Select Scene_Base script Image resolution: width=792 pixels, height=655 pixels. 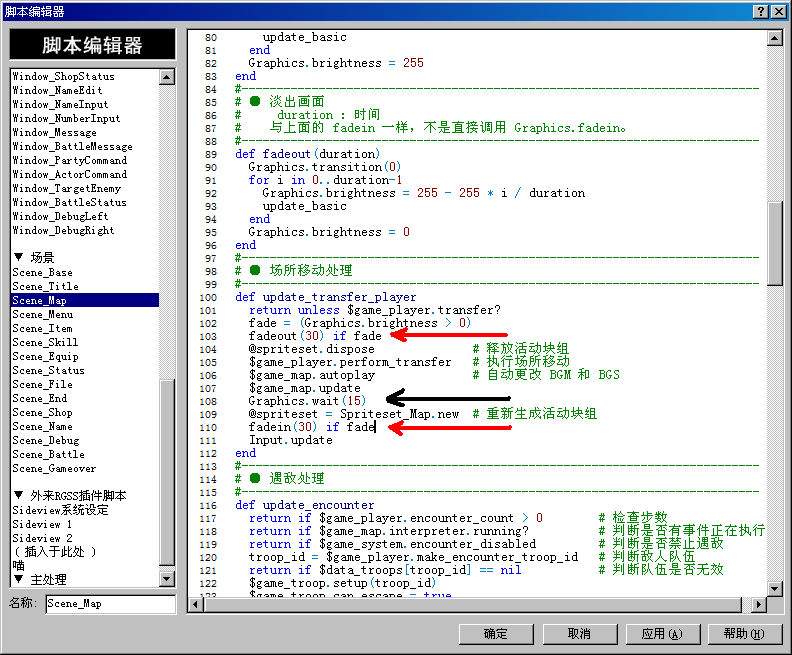pyautogui.click(x=42, y=273)
